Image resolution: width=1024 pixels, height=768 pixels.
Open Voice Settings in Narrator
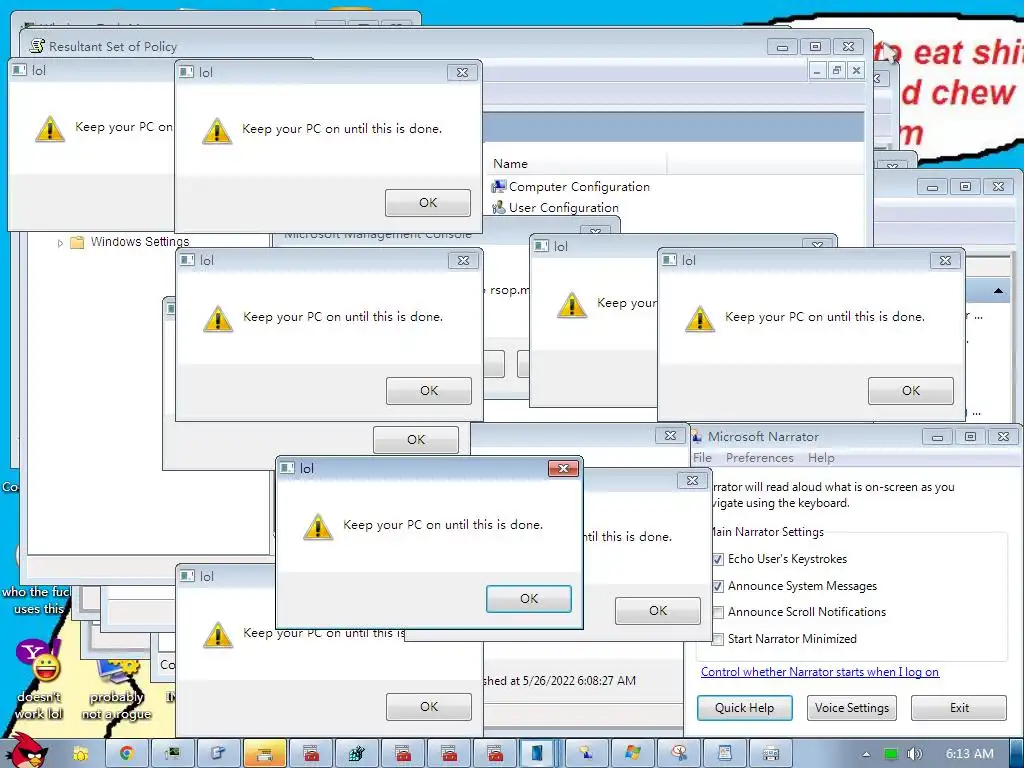(x=852, y=708)
